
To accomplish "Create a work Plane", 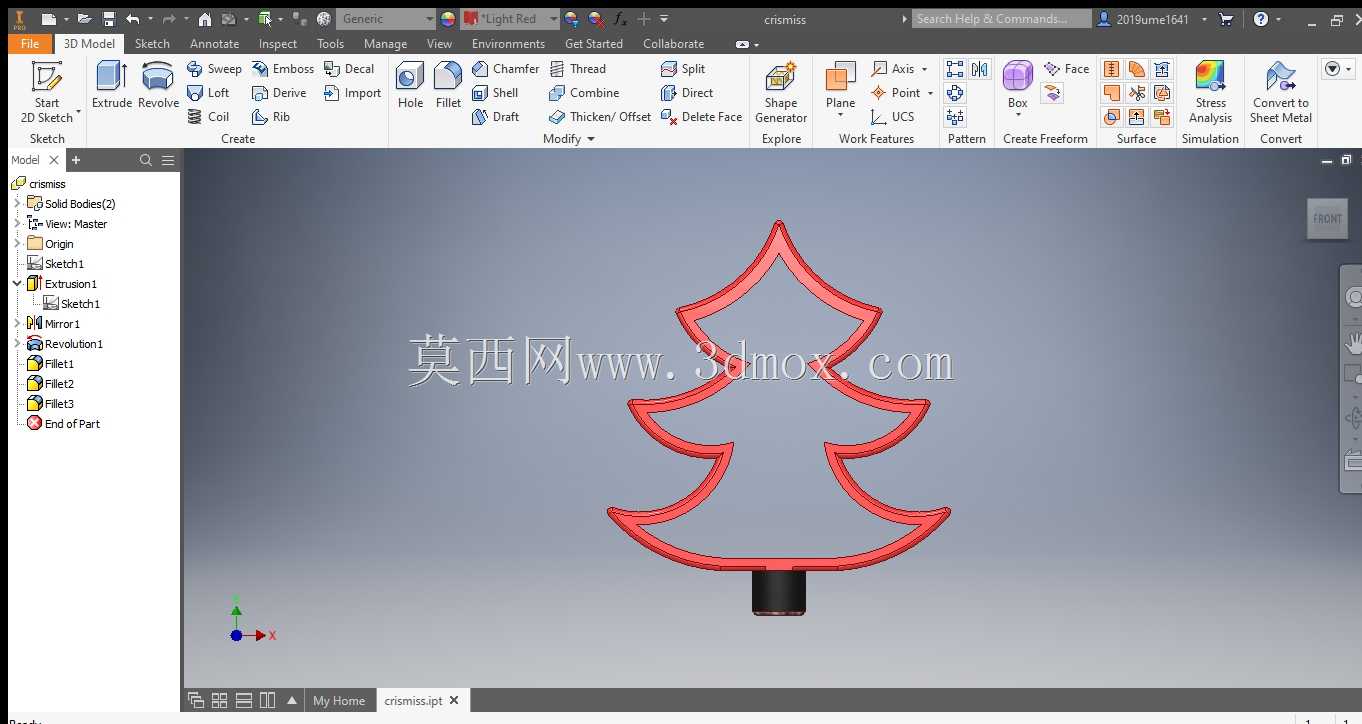I will pyautogui.click(x=840, y=83).
